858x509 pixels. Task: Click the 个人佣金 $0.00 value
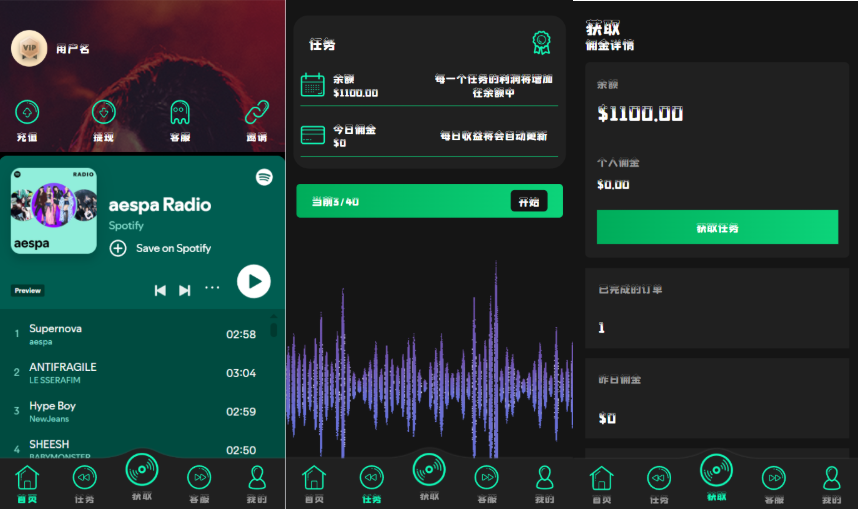click(613, 185)
